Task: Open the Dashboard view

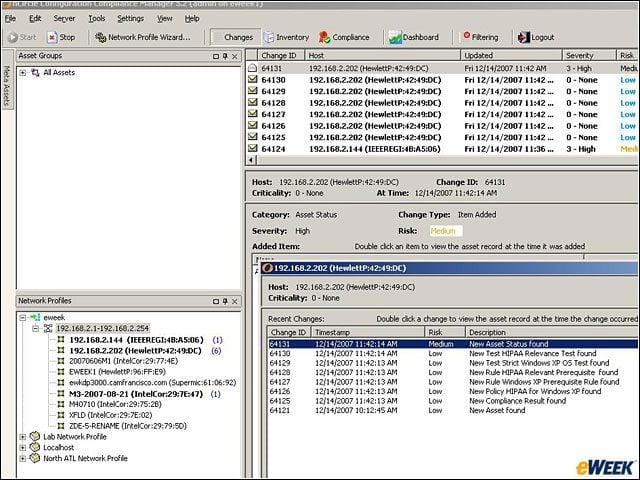Action: (414, 37)
